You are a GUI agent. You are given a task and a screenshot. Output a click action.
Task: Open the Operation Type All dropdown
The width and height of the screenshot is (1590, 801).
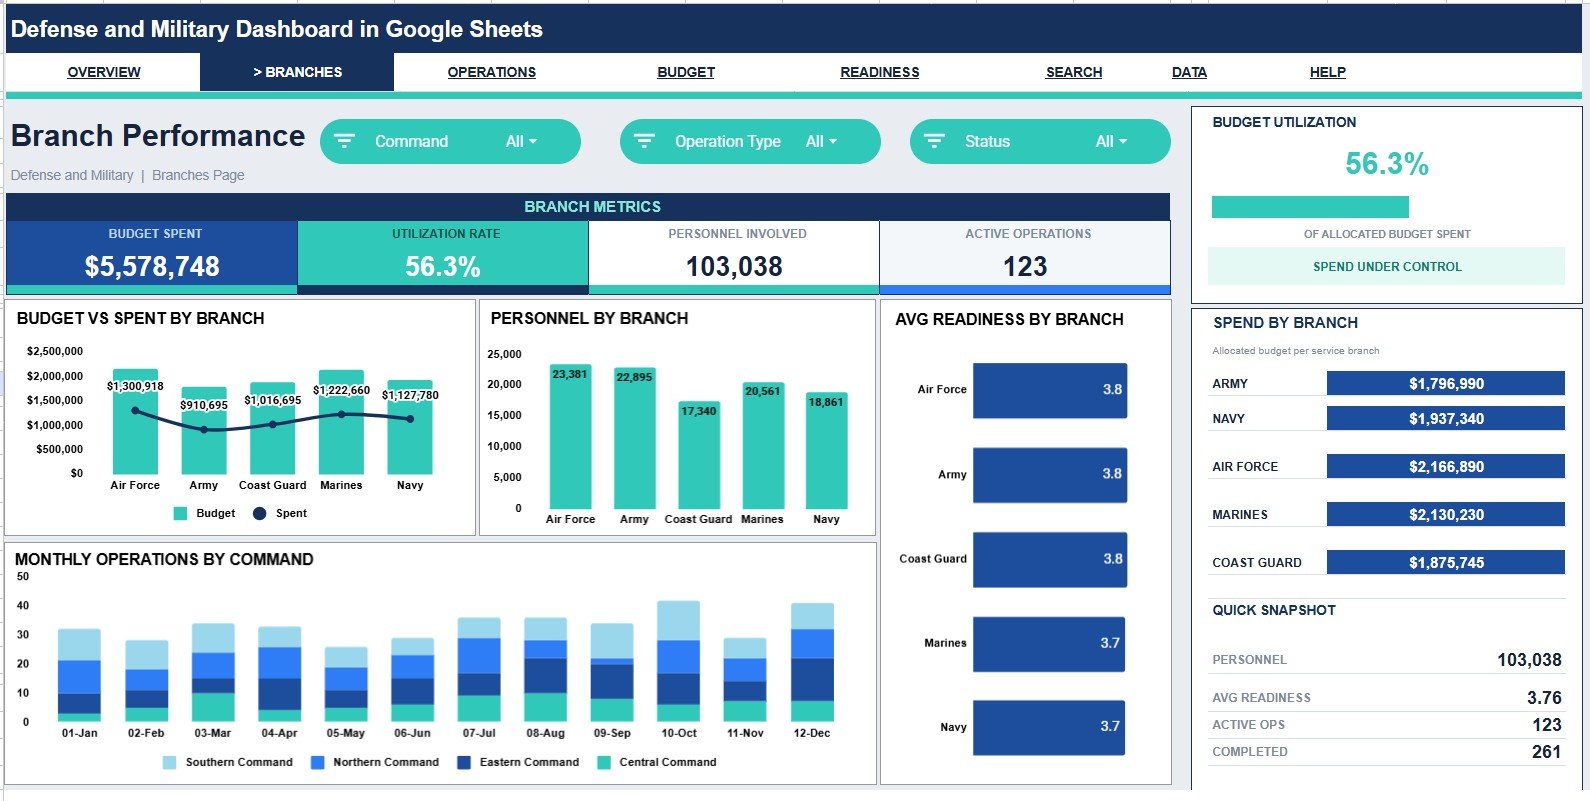[821, 141]
